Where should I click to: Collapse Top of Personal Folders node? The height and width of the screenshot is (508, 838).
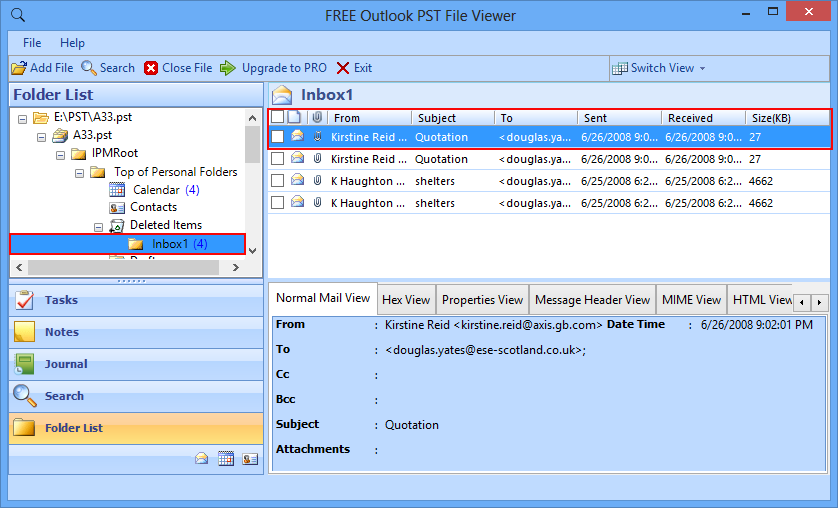(79, 174)
